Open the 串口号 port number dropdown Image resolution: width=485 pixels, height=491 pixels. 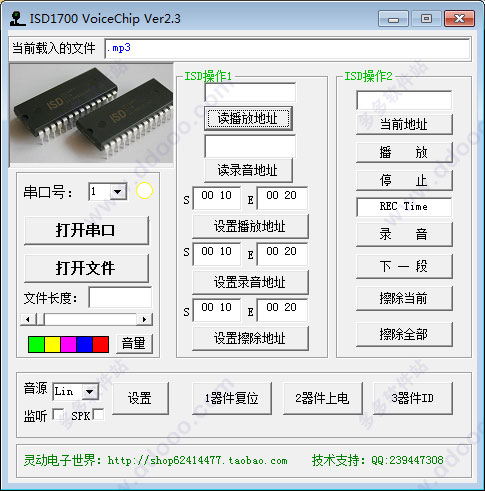118,192
